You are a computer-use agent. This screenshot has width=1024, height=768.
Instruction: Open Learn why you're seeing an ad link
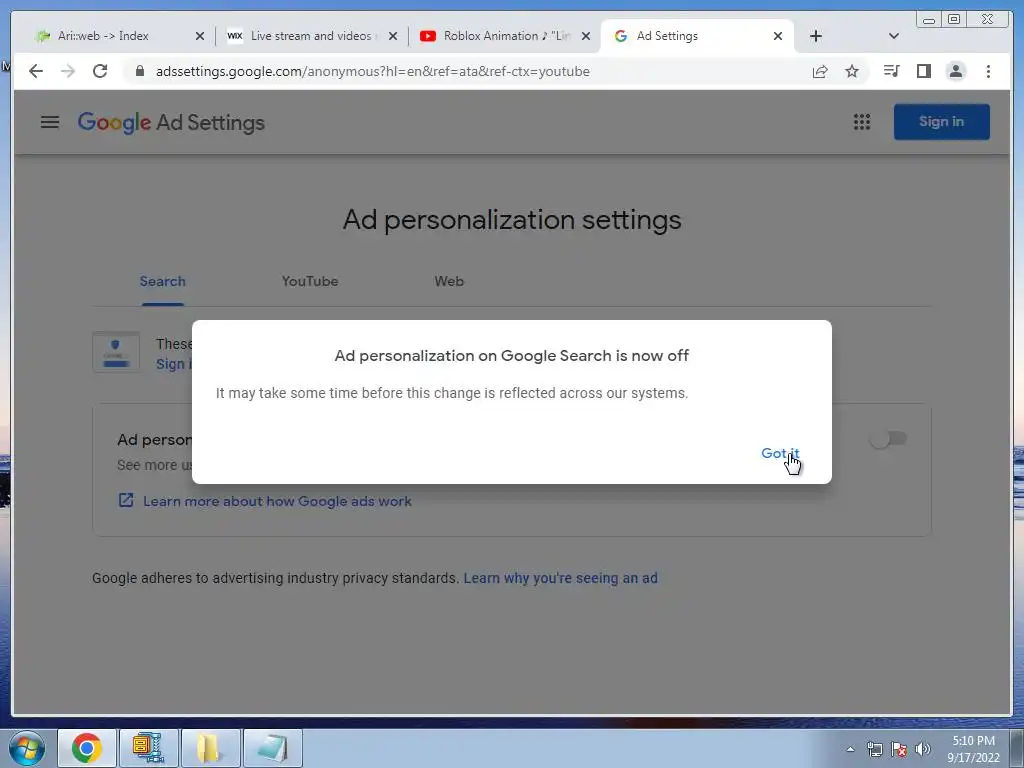560,578
